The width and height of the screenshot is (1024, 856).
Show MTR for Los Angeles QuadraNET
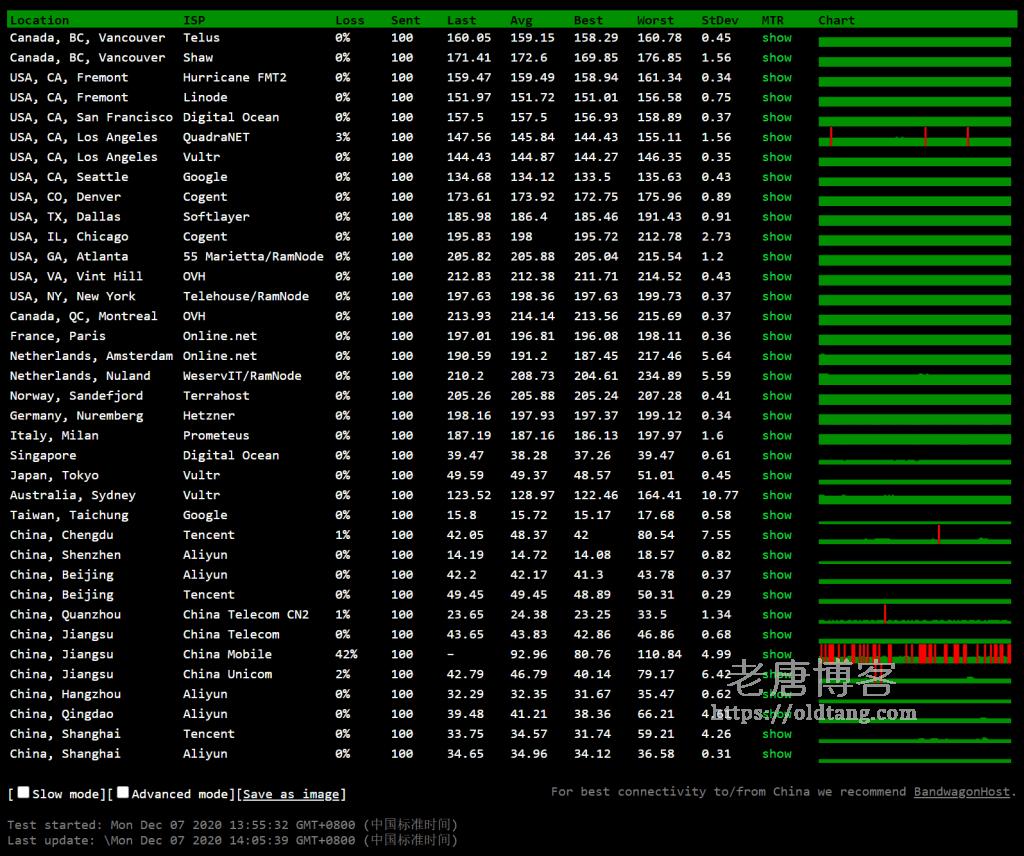776,137
